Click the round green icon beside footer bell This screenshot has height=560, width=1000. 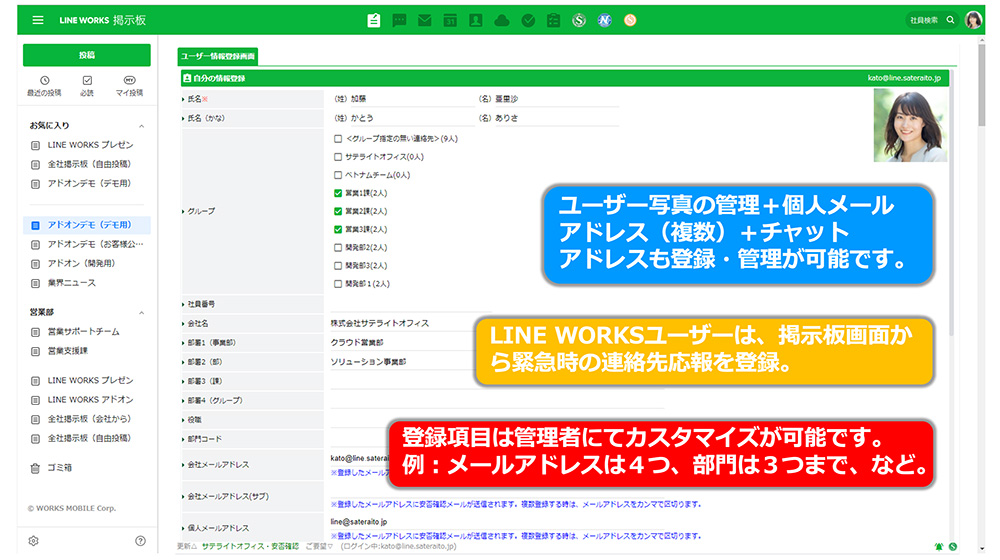953,547
